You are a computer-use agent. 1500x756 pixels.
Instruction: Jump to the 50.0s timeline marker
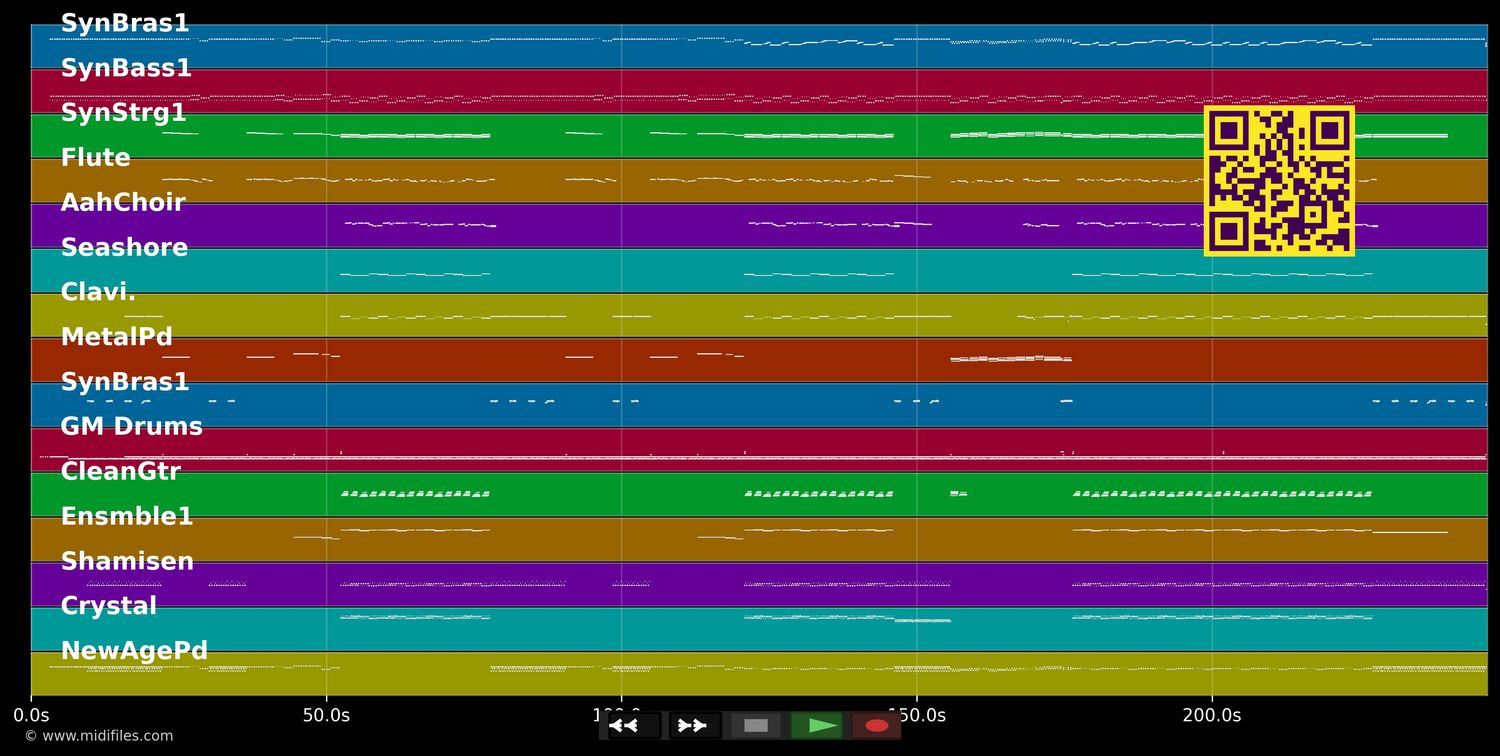pos(326,716)
